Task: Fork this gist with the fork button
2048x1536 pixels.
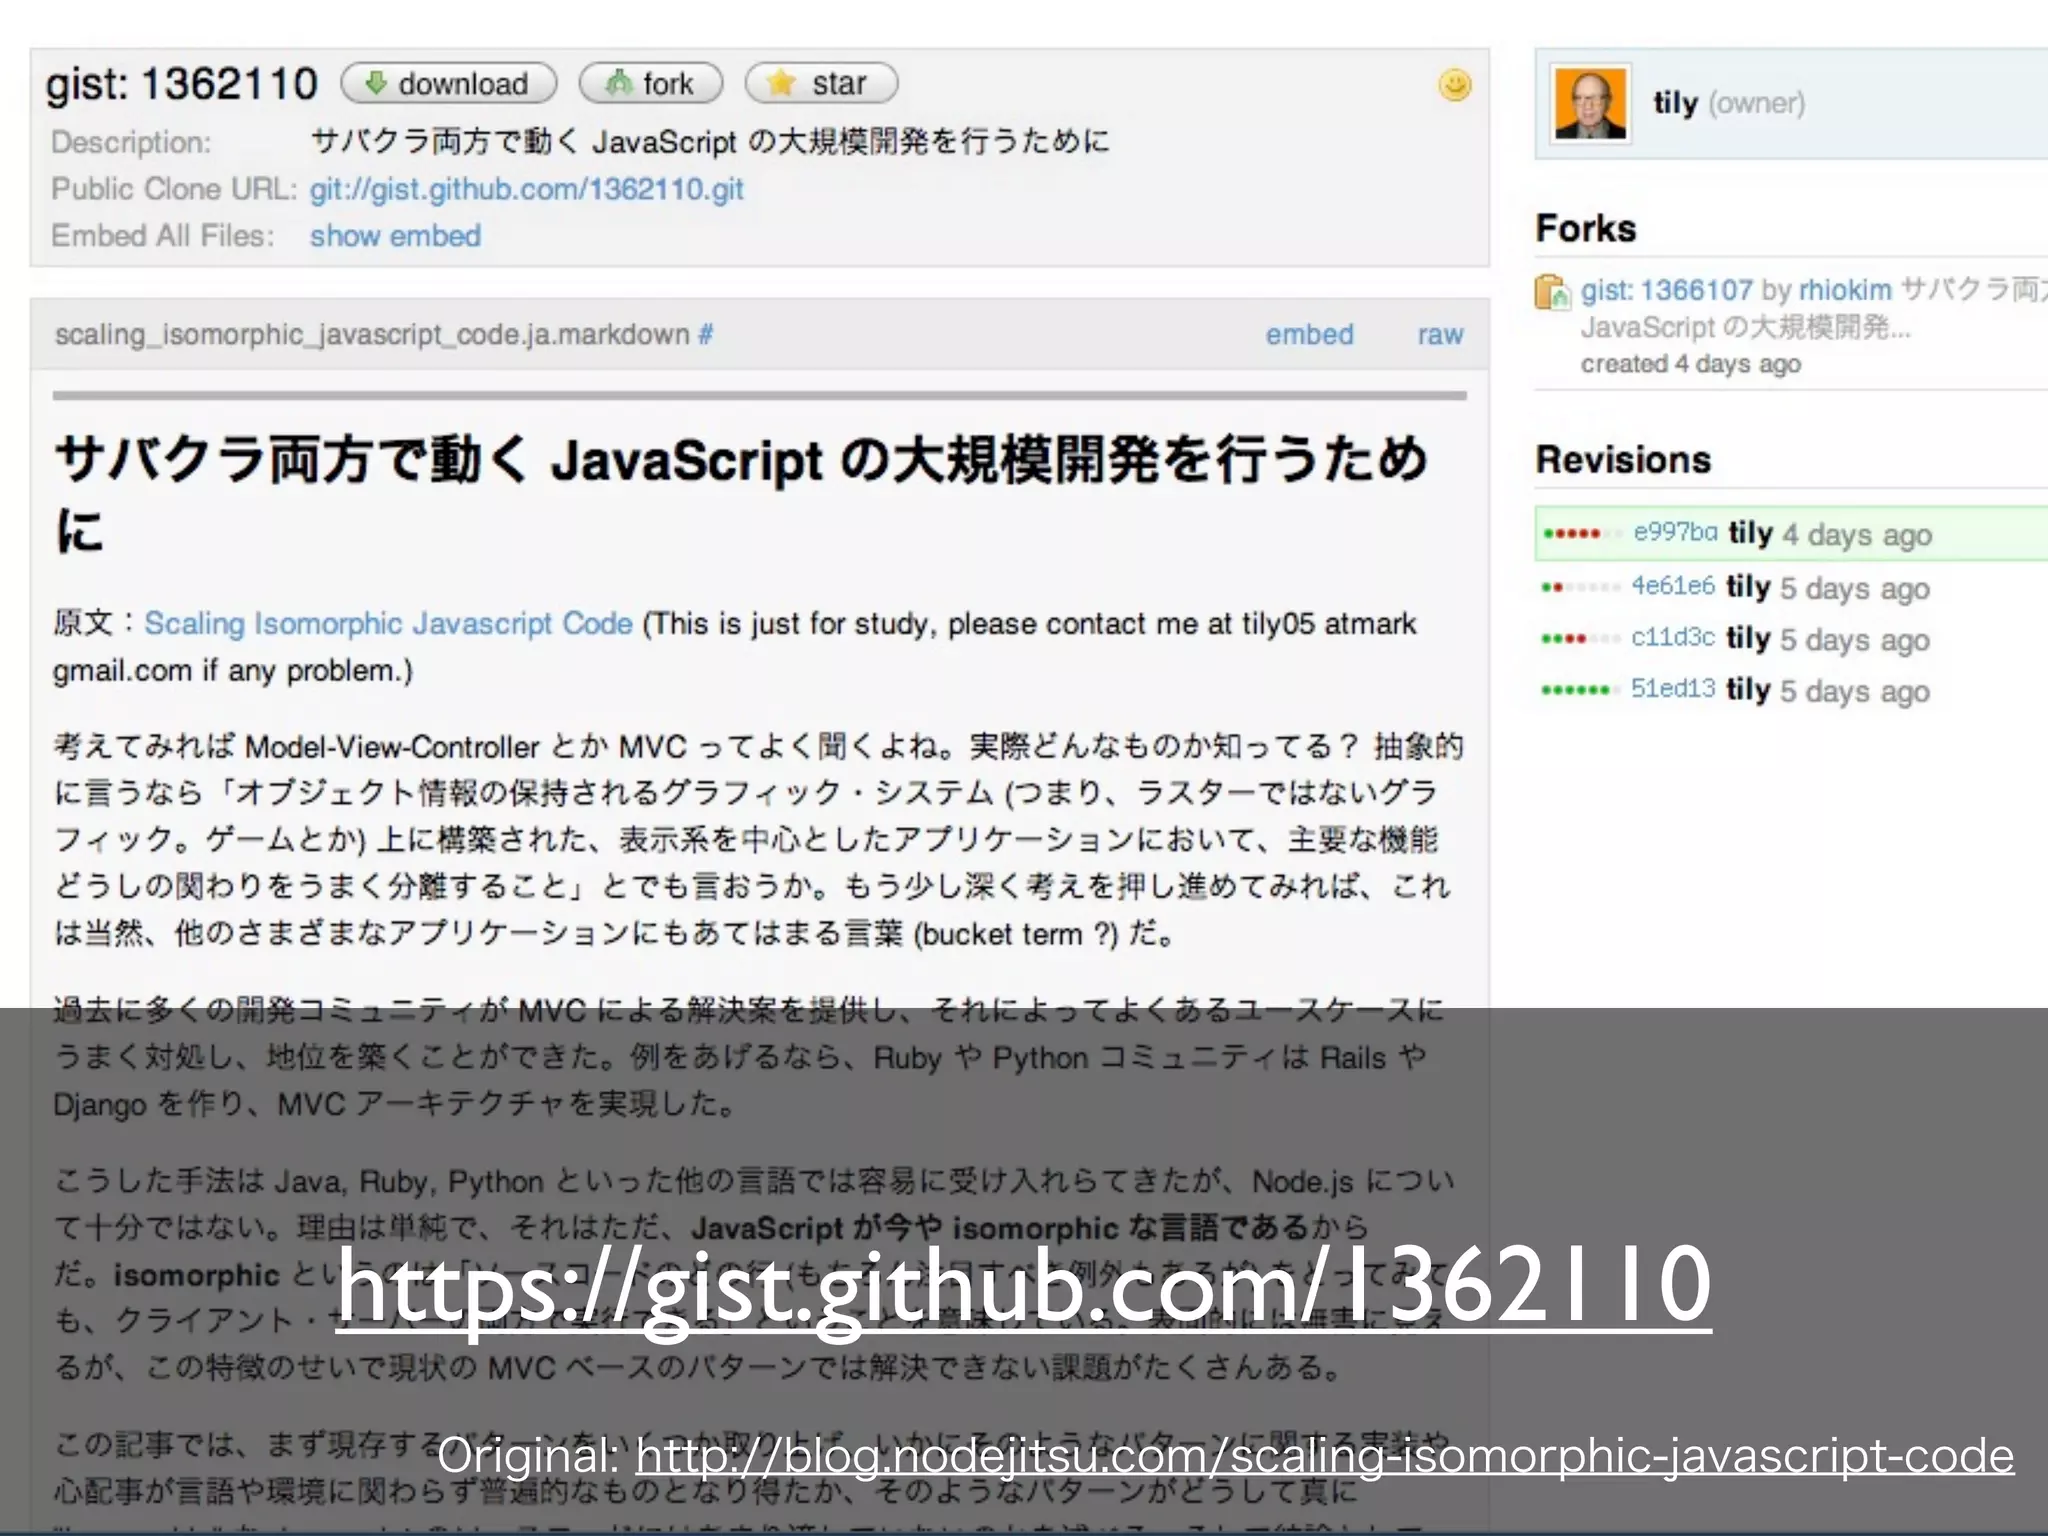Action: coord(651,84)
